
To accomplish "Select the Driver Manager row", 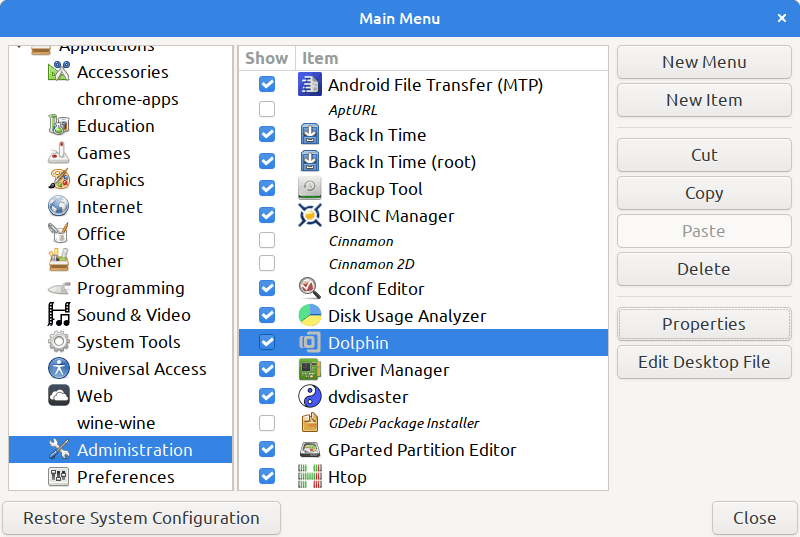I will [423, 370].
